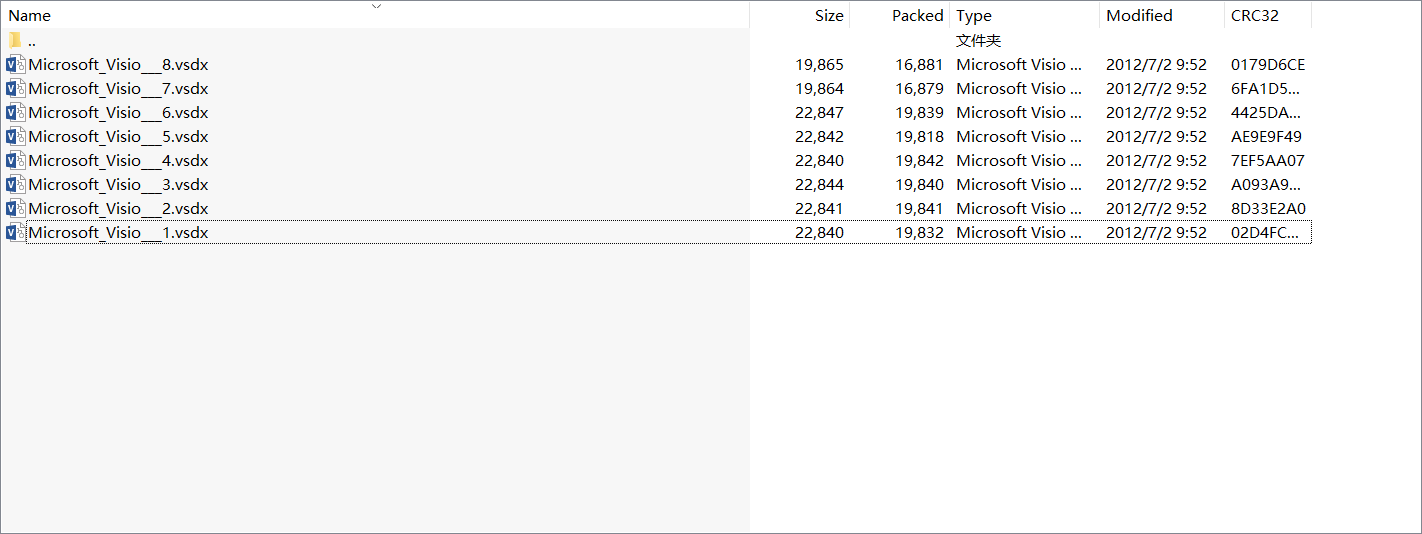Click the Visio icon of Microsoft_Visio___1.vsdx
This screenshot has width=1422, height=534.
coord(15,232)
